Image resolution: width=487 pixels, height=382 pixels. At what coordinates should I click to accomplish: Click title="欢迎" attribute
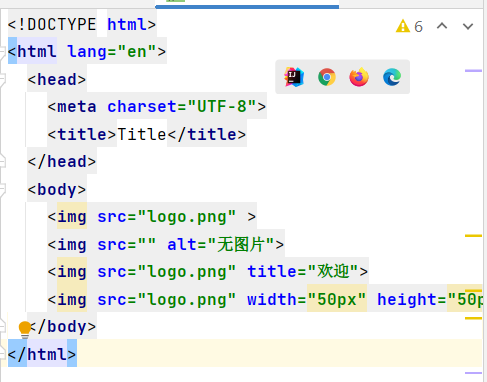303,272
